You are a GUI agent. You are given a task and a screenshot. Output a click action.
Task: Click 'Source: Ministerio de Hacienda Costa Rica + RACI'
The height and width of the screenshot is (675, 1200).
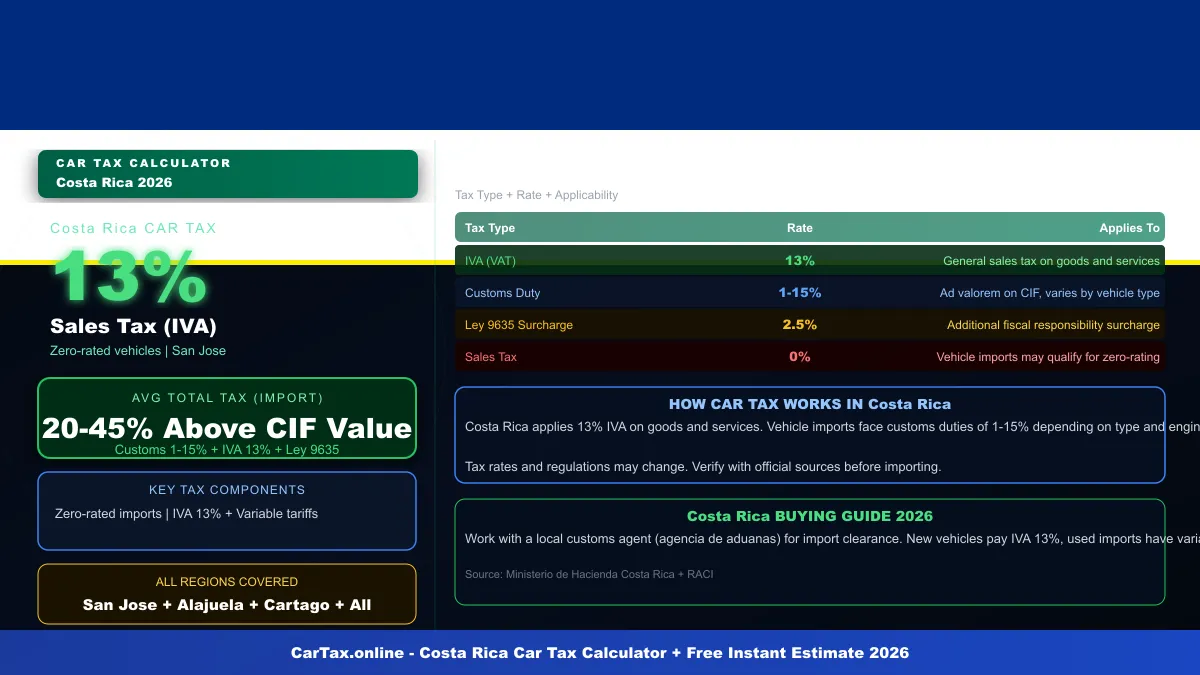click(x=589, y=575)
